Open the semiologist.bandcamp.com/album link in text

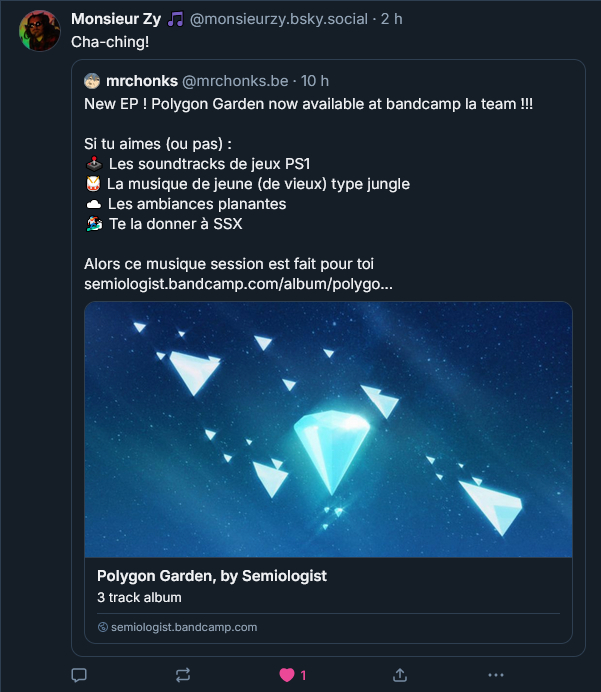click(238, 284)
